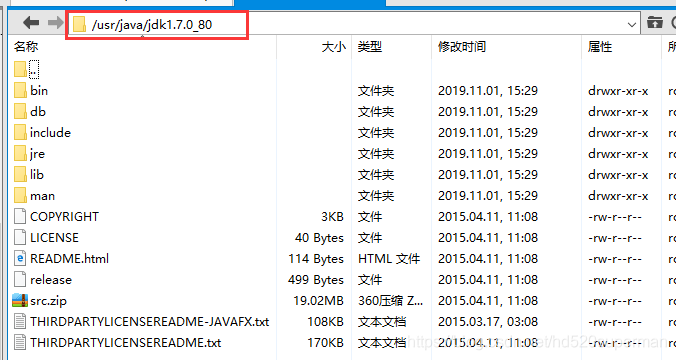Click the include folder icon
The height and width of the screenshot is (360, 676).
pyautogui.click(x=20, y=132)
